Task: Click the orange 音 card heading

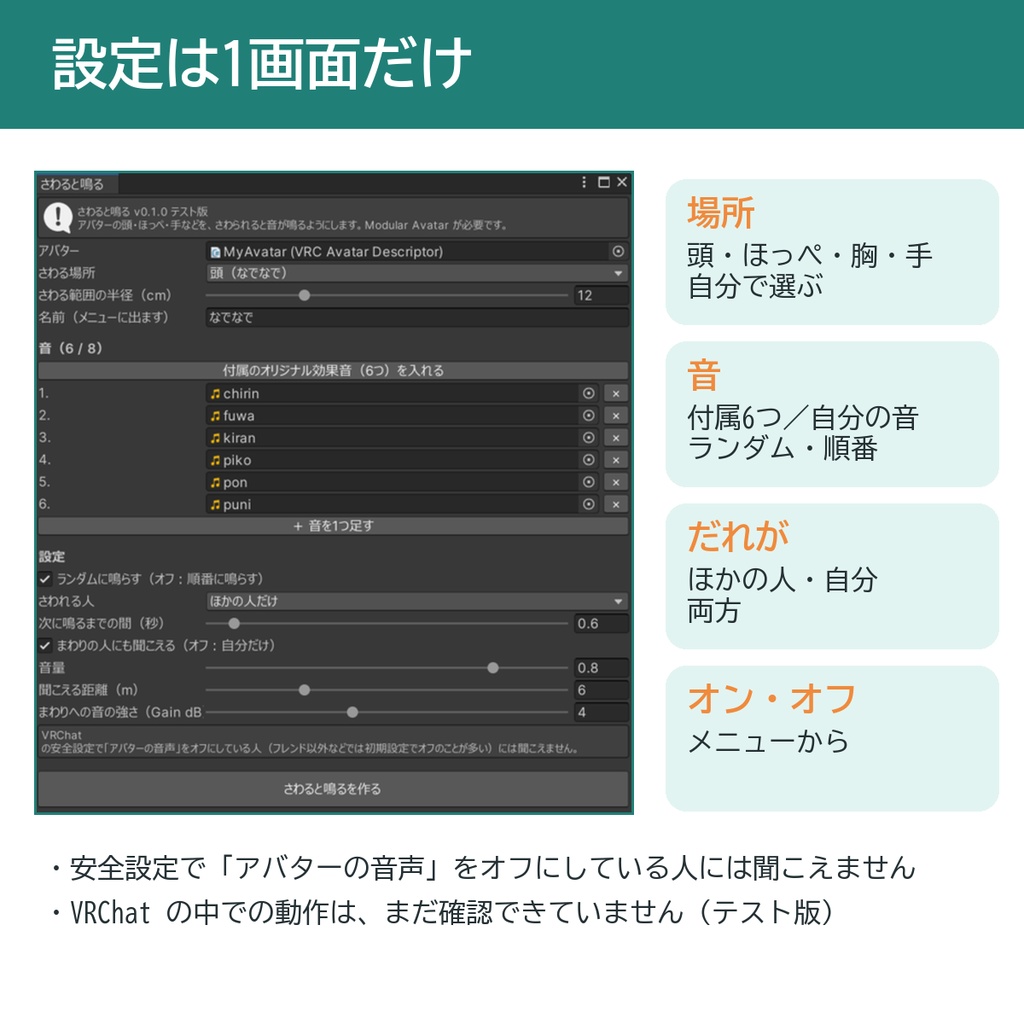Action: click(x=703, y=376)
